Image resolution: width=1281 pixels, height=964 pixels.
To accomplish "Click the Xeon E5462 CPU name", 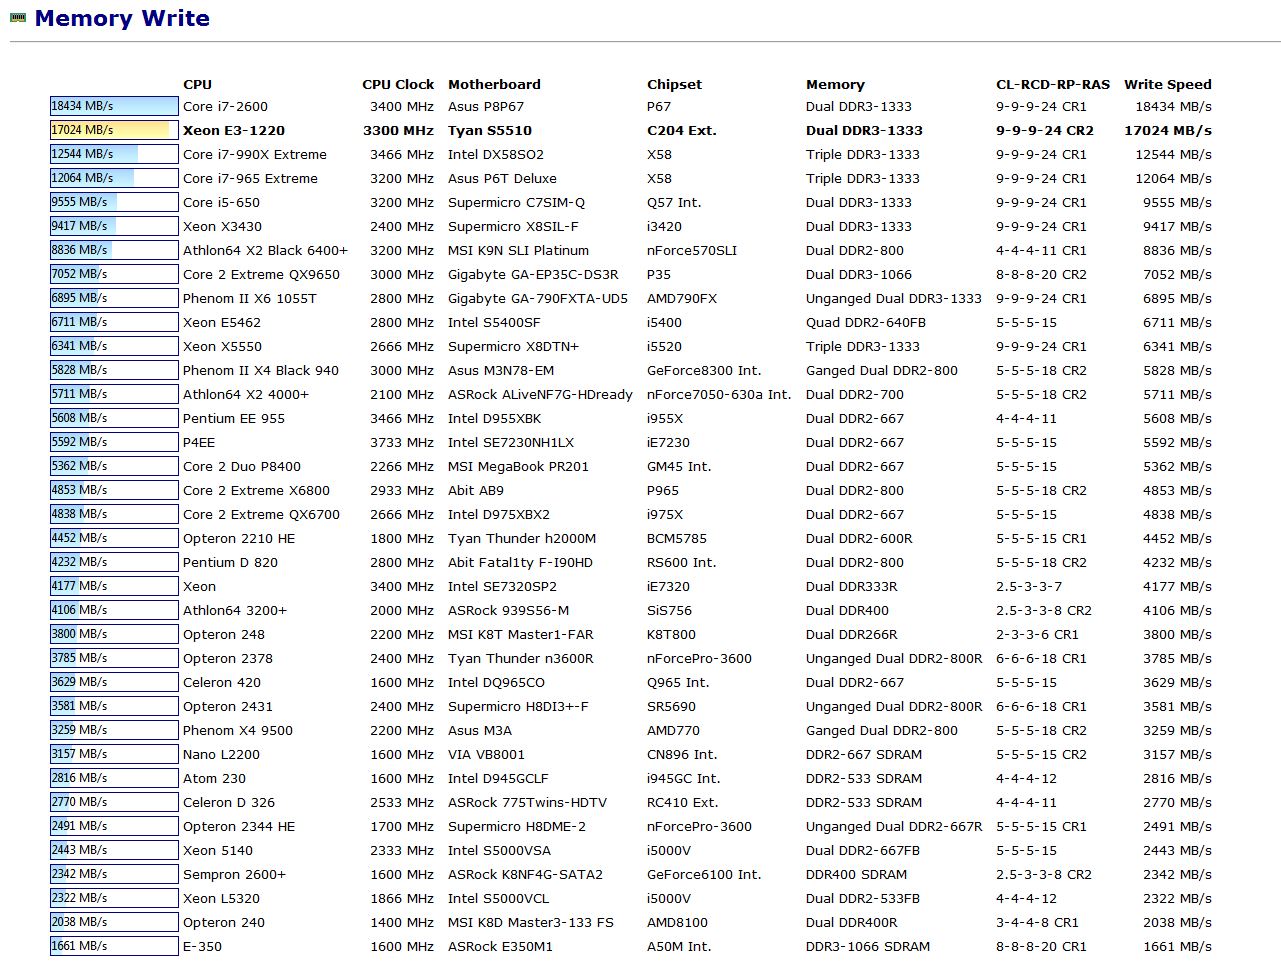I will tap(222, 322).
